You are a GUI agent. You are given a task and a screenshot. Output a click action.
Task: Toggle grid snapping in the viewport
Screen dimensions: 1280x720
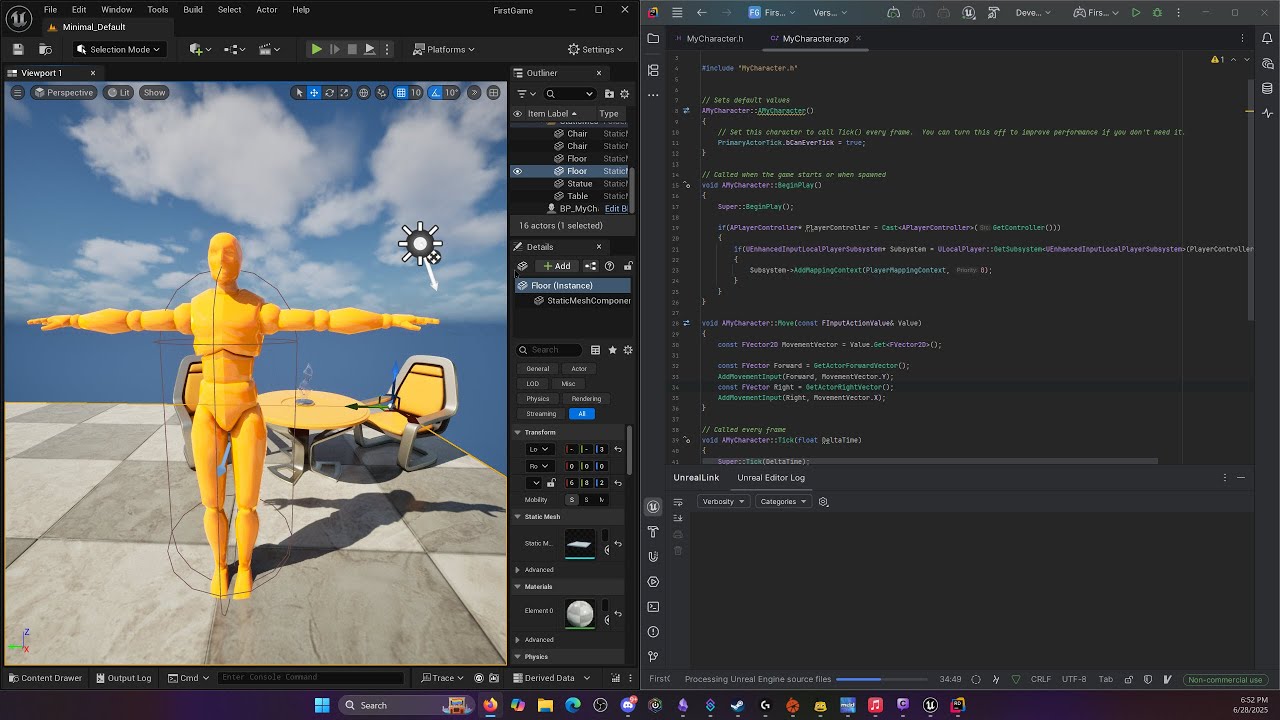[401, 93]
